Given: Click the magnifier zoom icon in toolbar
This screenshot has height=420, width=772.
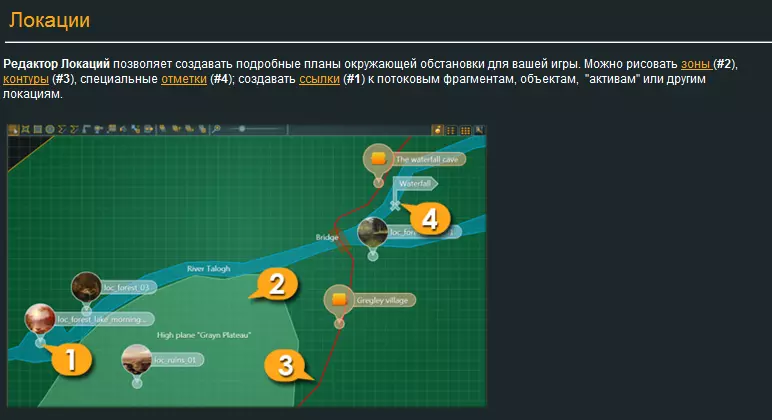Looking at the screenshot, I should pos(216,129).
